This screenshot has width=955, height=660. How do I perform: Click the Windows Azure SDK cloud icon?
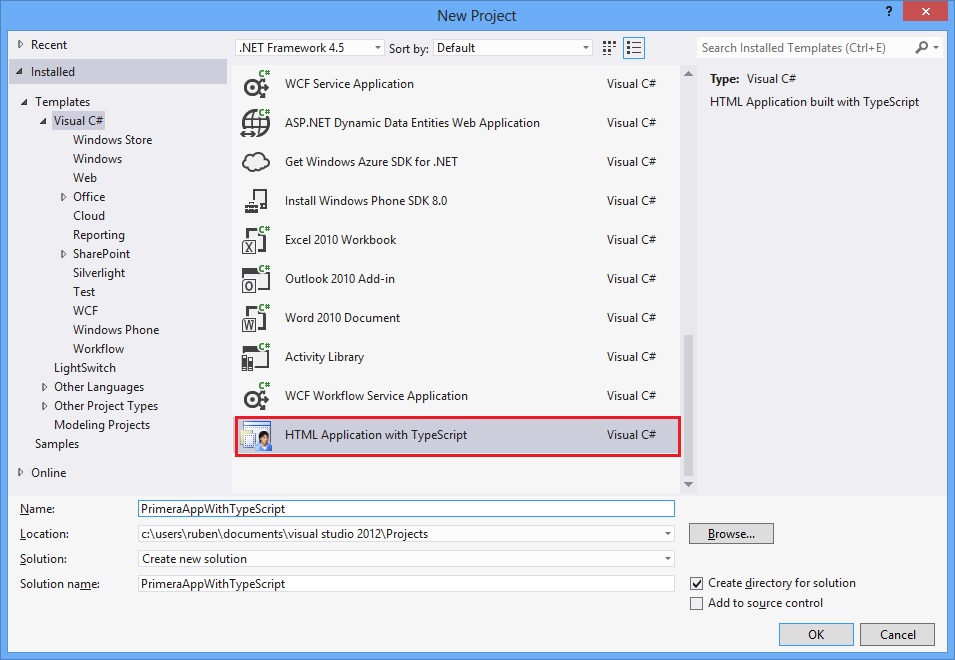pos(256,162)
